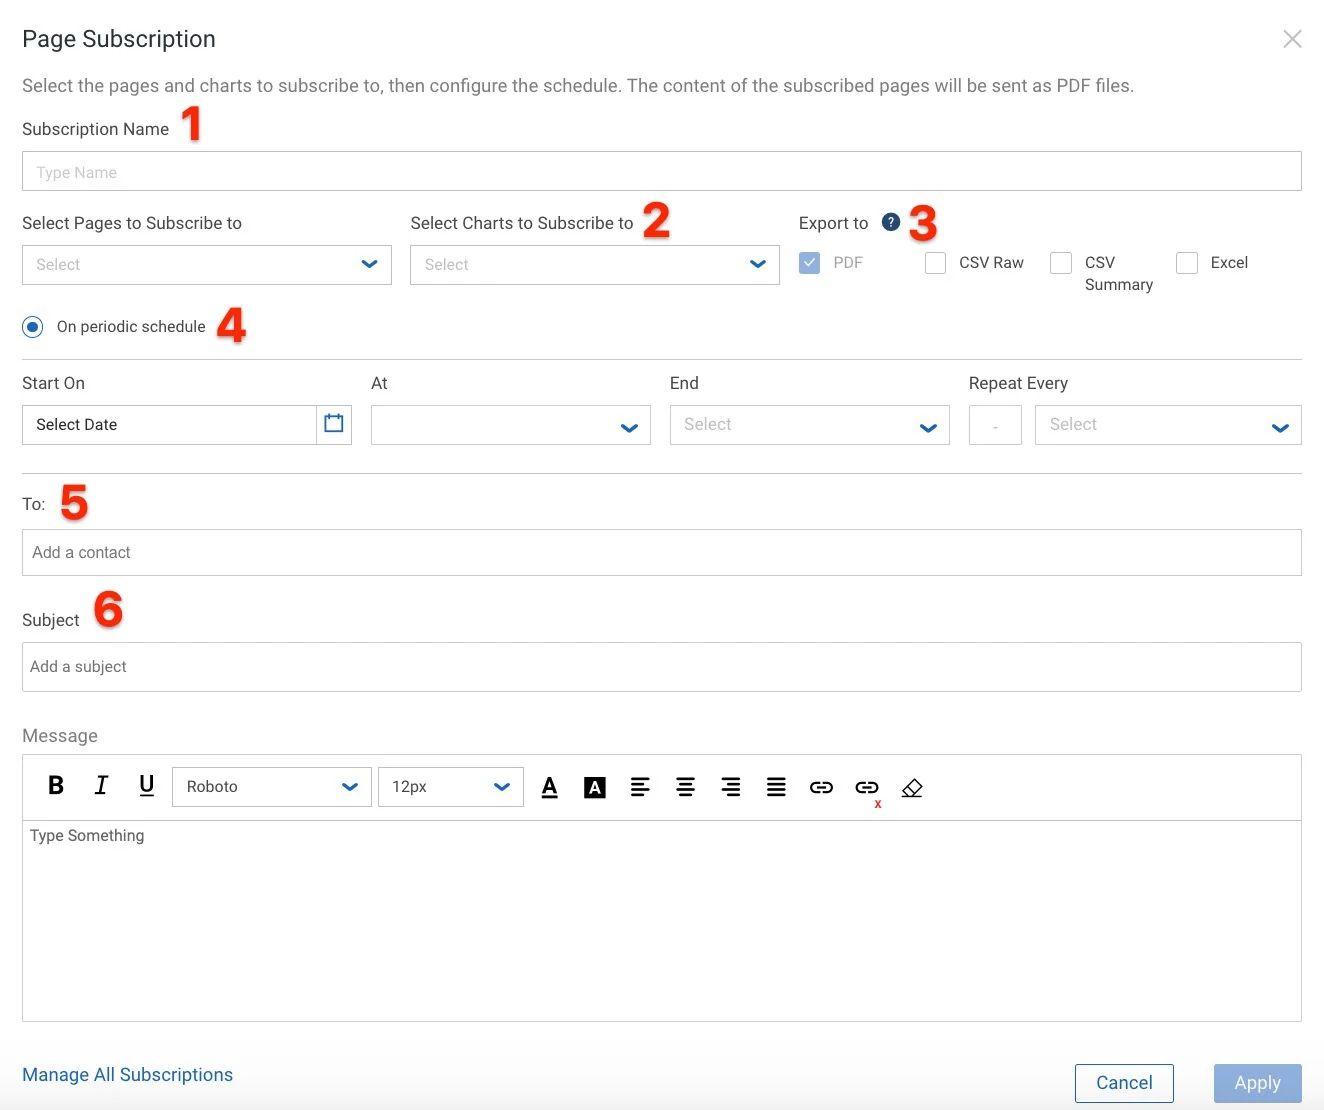
Task: Check the Excel export option
Action: click(x=1187, y=263)
